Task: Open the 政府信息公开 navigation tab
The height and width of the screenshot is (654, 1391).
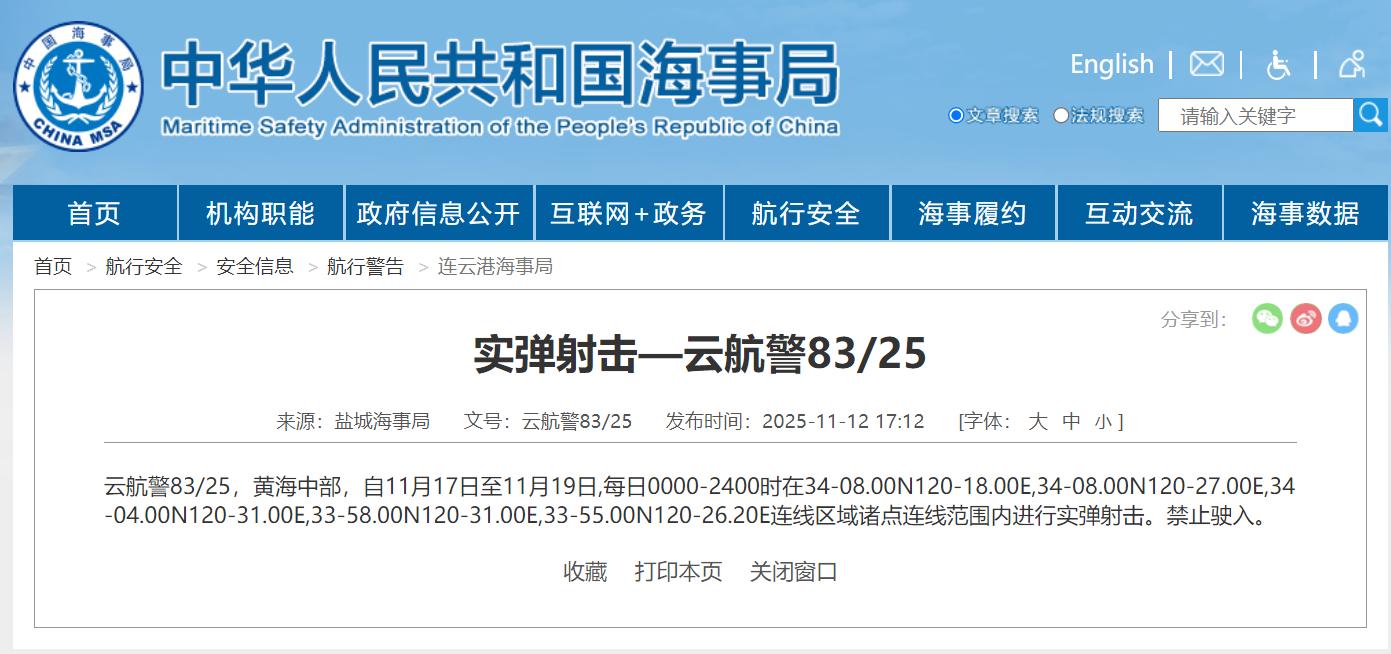Action: pos(439,213)
